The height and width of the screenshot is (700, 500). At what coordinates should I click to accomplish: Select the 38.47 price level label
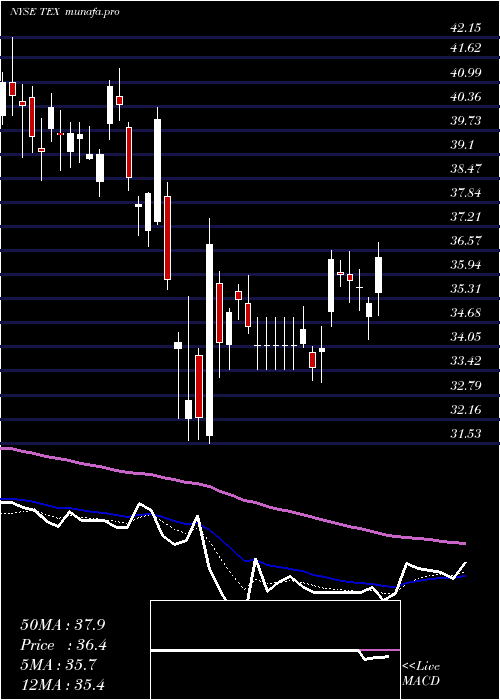[x=465, y=169]
